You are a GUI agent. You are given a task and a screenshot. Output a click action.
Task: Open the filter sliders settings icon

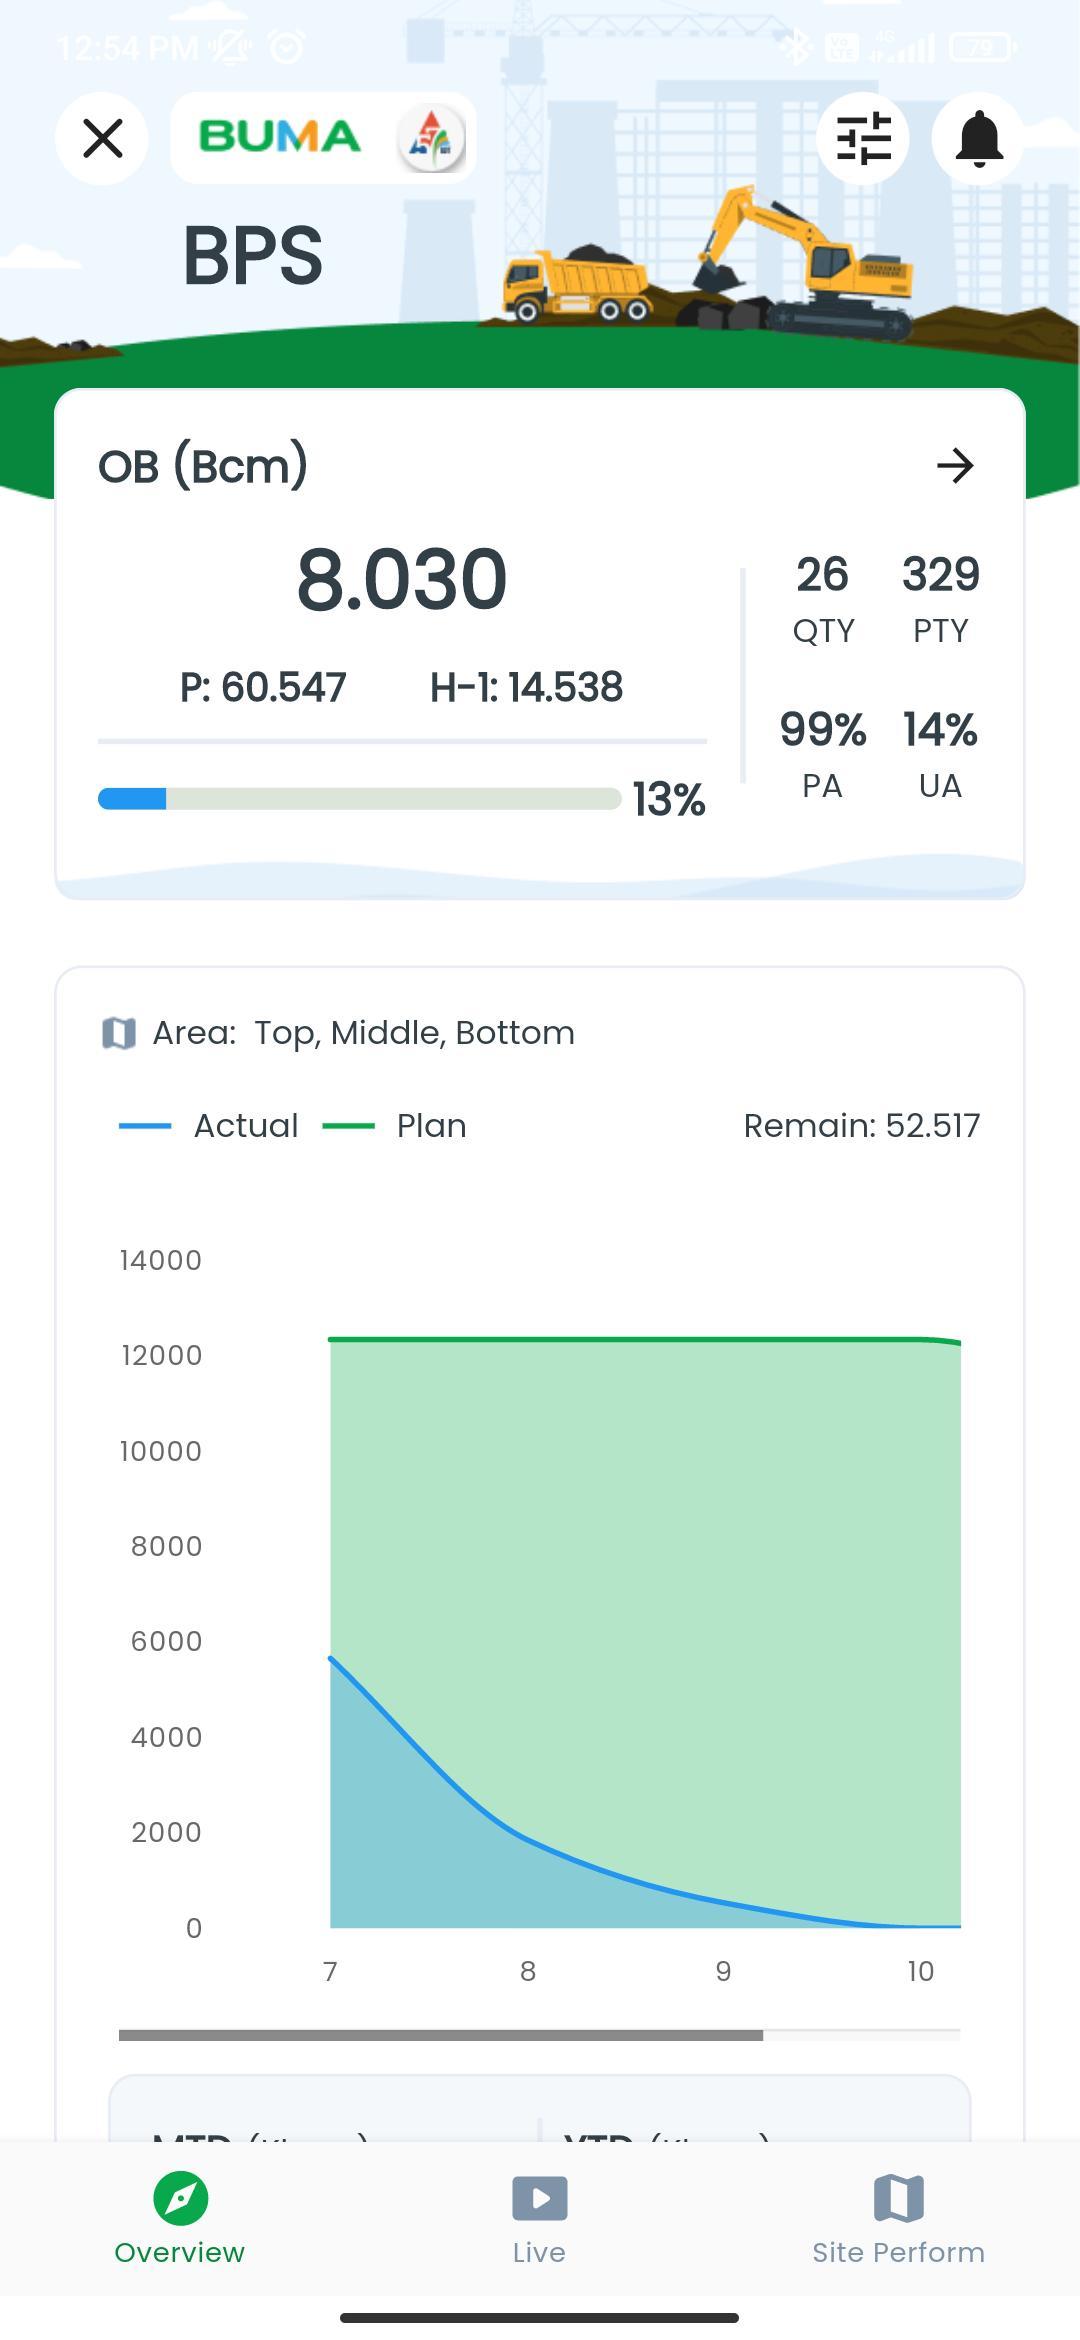pos(863,138)
